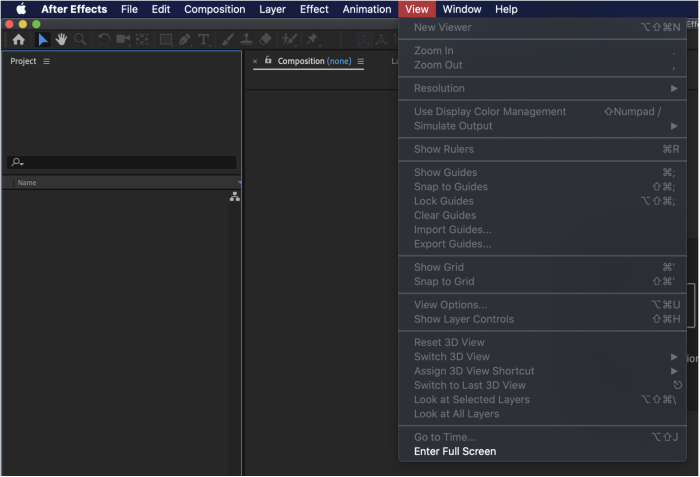Expand the Simulate Output submenu
Viewport: 700px width, 477px height.
(x=542, y=126)
